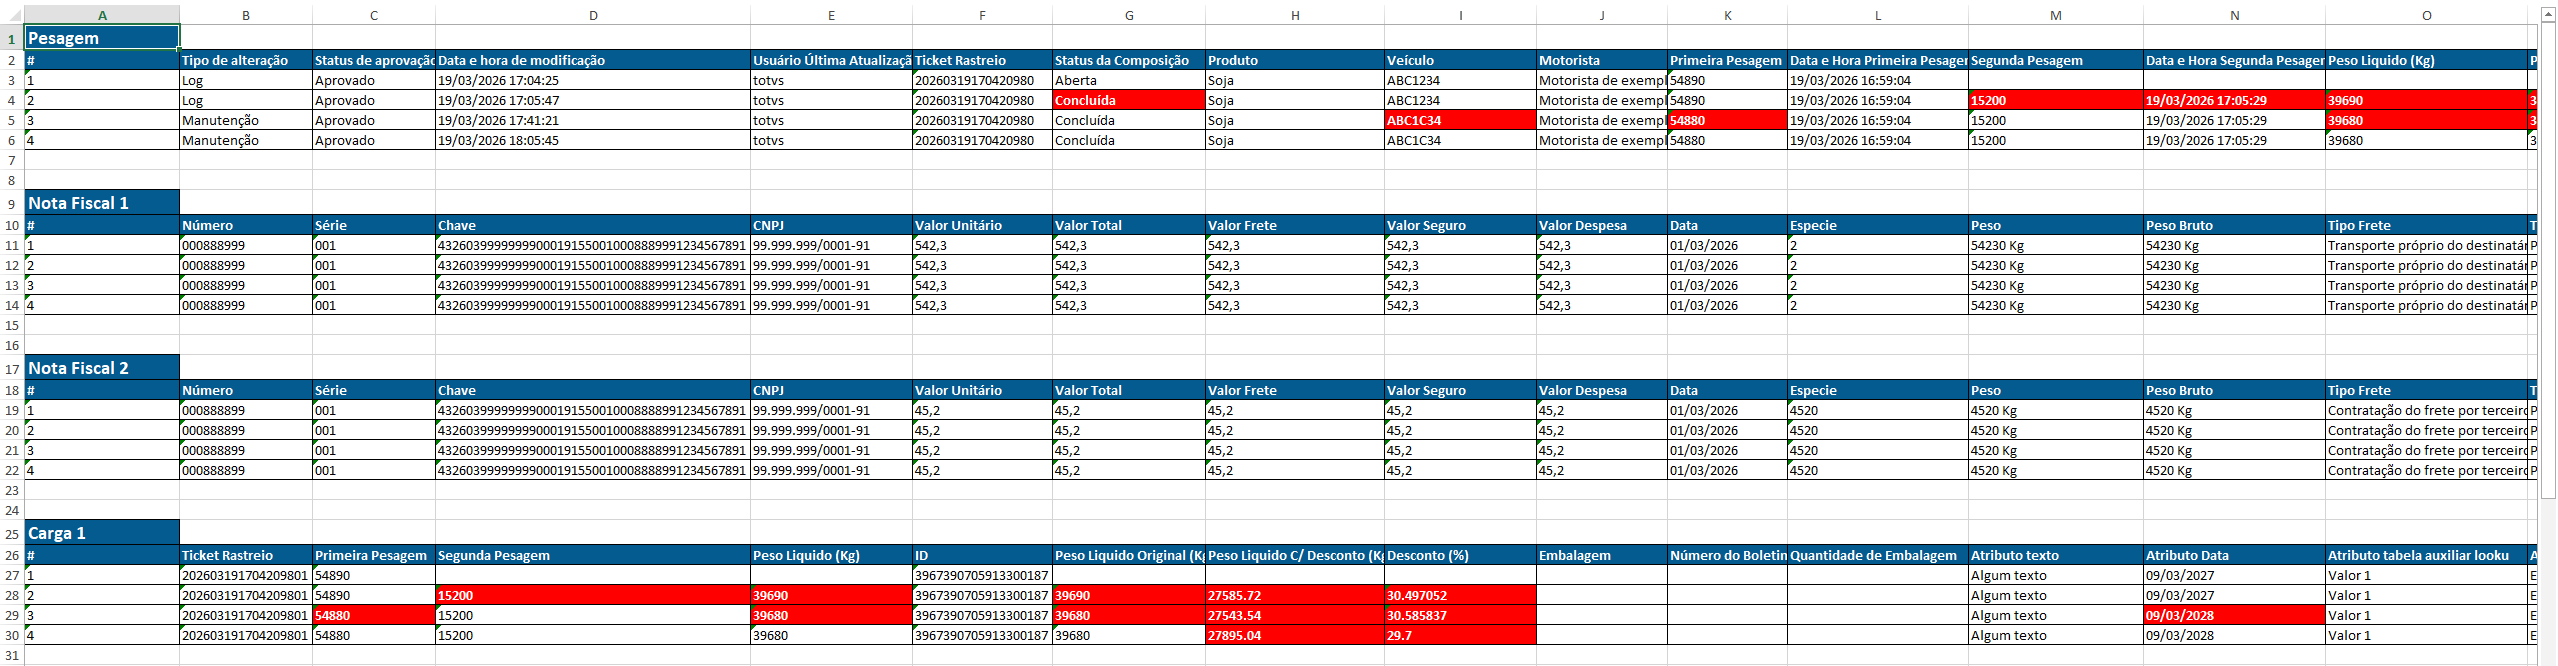Select "Série" header in Nota Fiscal 1
Viewport: 2558px width, 666px height.
[x=374, y=225]
